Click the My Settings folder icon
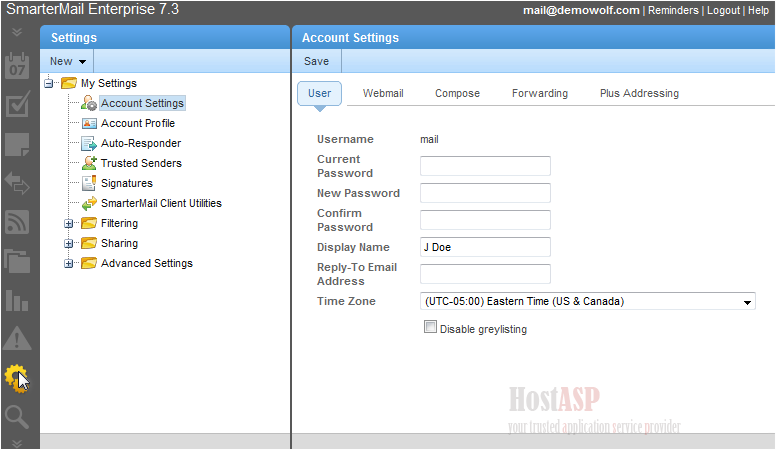Screen dimensions: 776x450 pos(69,83)
